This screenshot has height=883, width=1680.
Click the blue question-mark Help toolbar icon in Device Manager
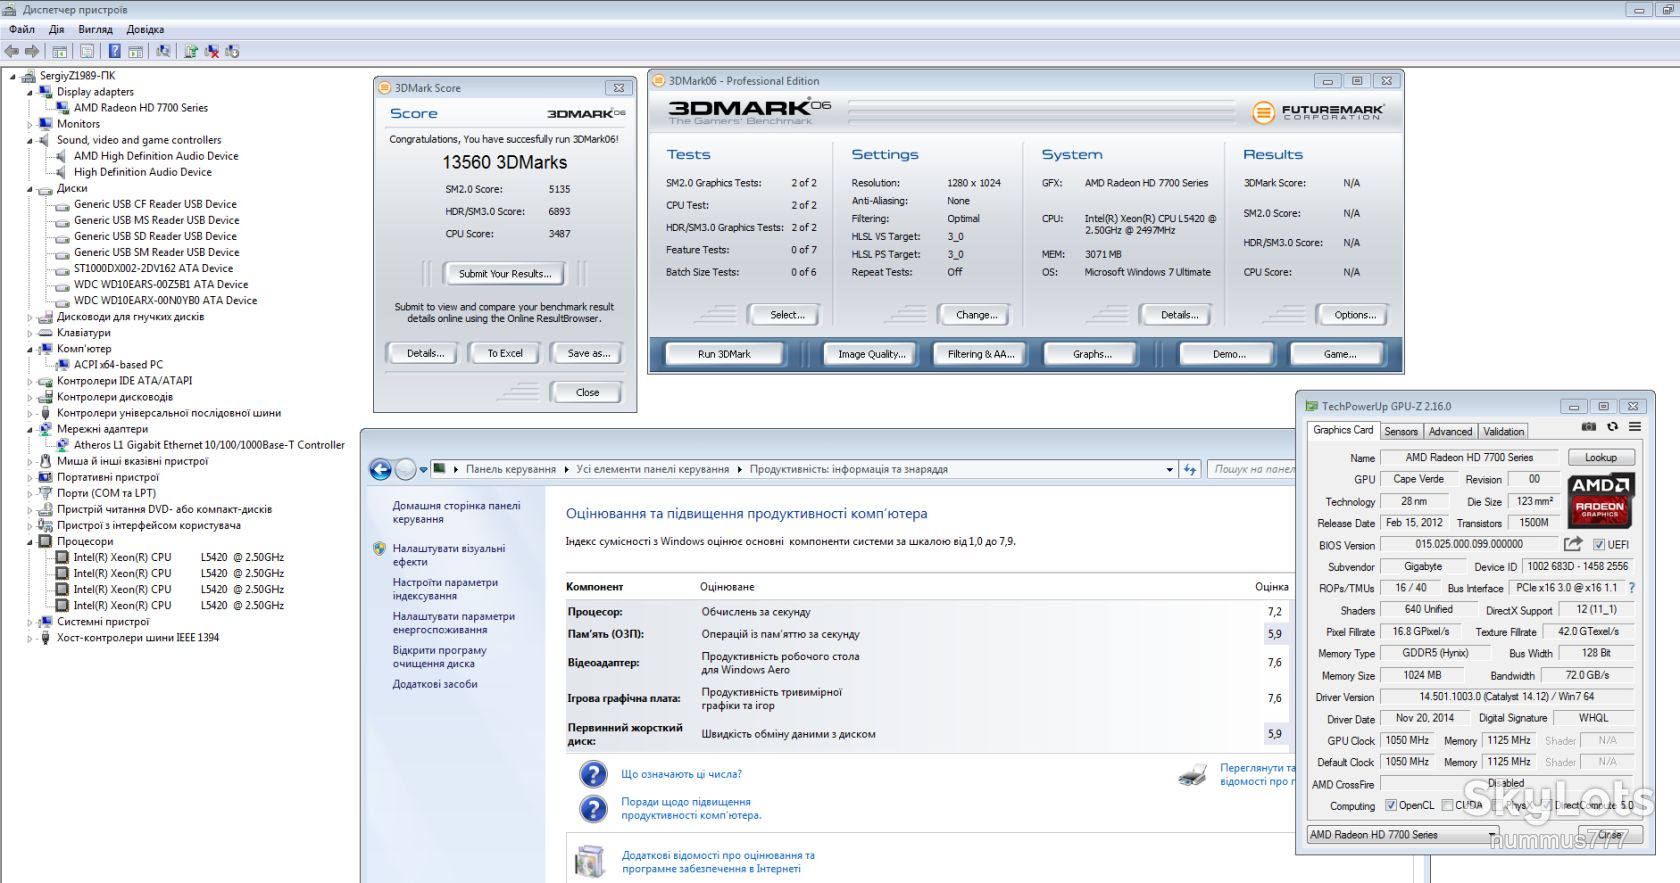(114, 51)
